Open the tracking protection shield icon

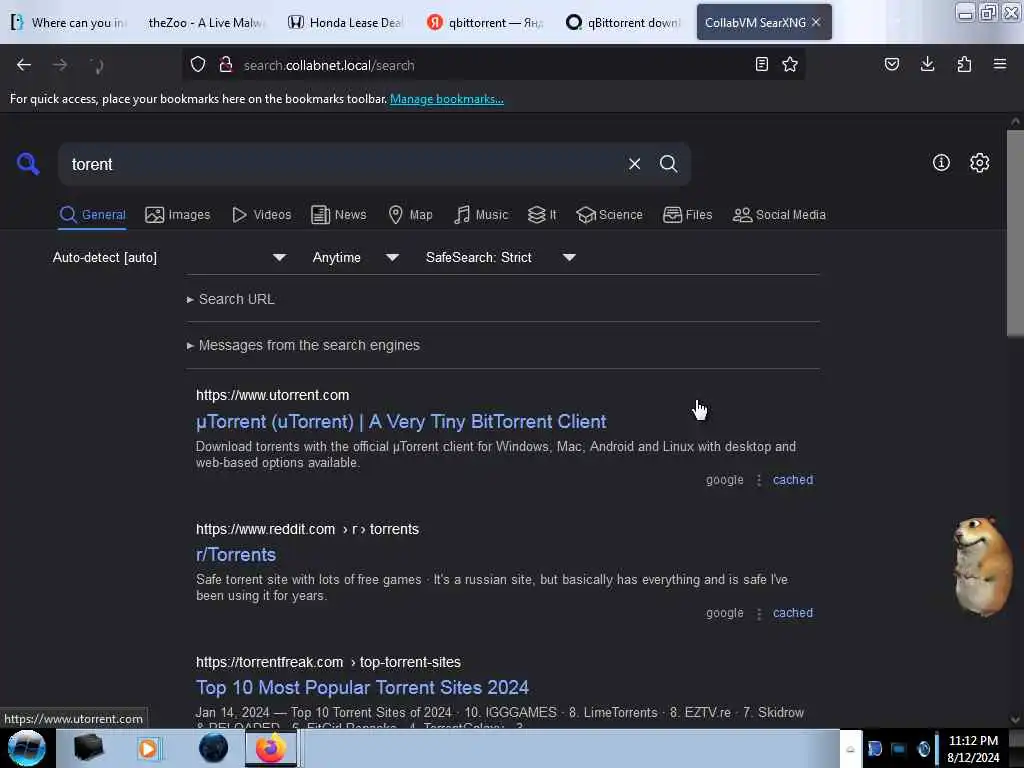click(x=198, y=65)
